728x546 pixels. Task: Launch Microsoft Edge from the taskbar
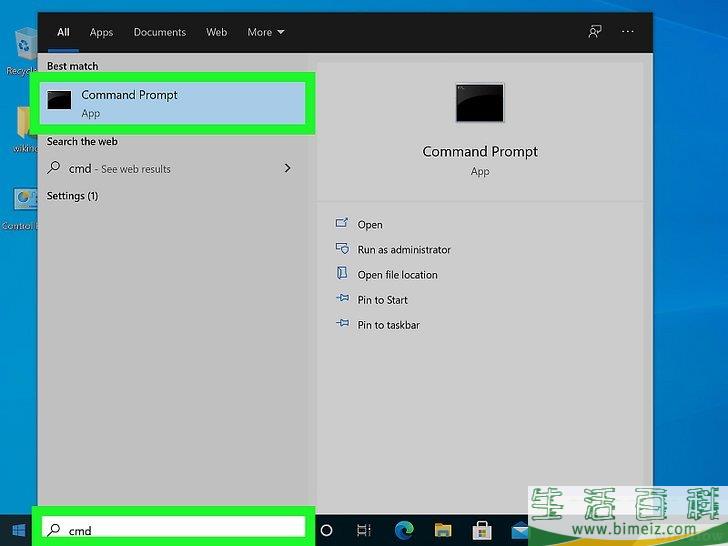(404, 530)
